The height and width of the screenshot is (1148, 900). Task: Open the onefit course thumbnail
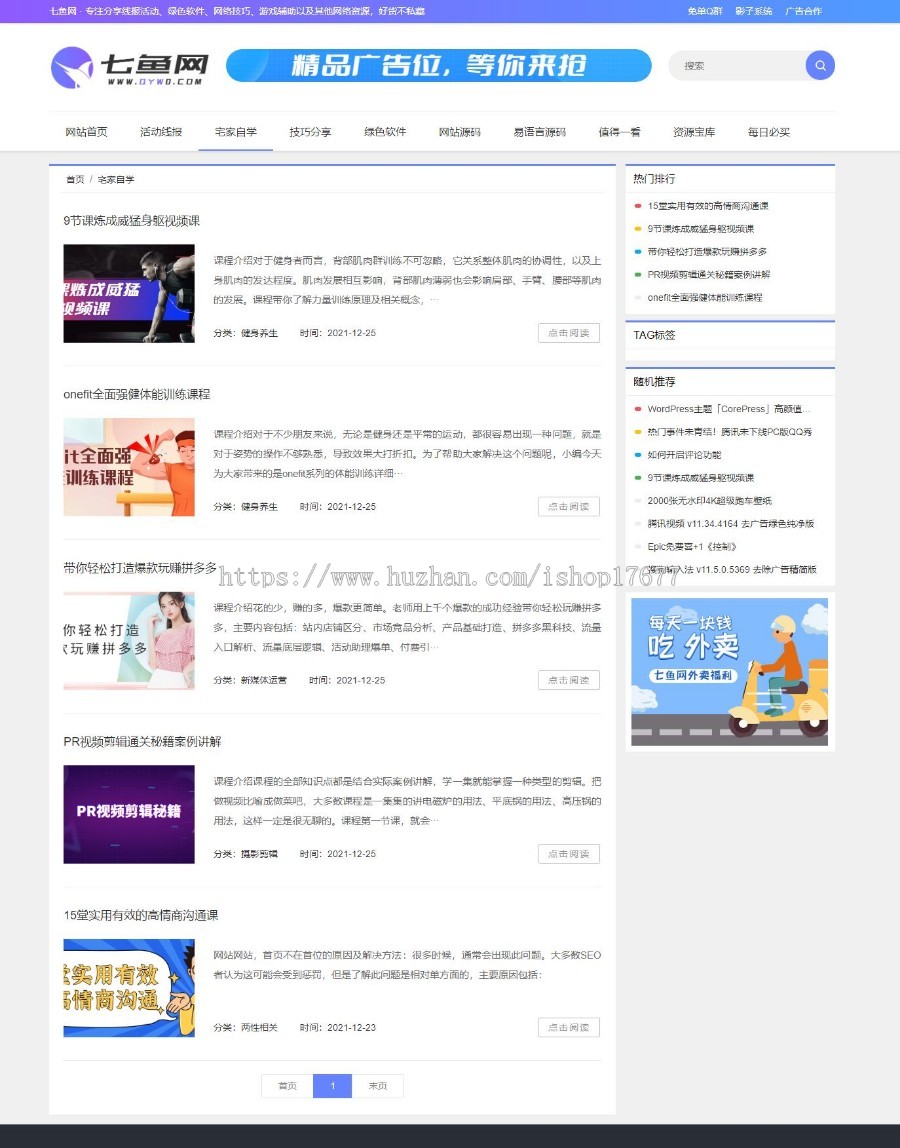pos(129,467)
